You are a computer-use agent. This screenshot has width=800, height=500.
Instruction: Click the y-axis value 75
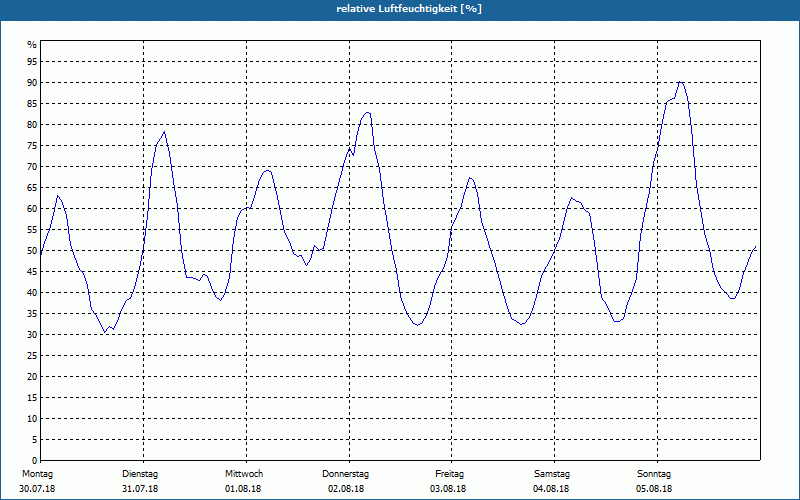click(x=32, y=146)
